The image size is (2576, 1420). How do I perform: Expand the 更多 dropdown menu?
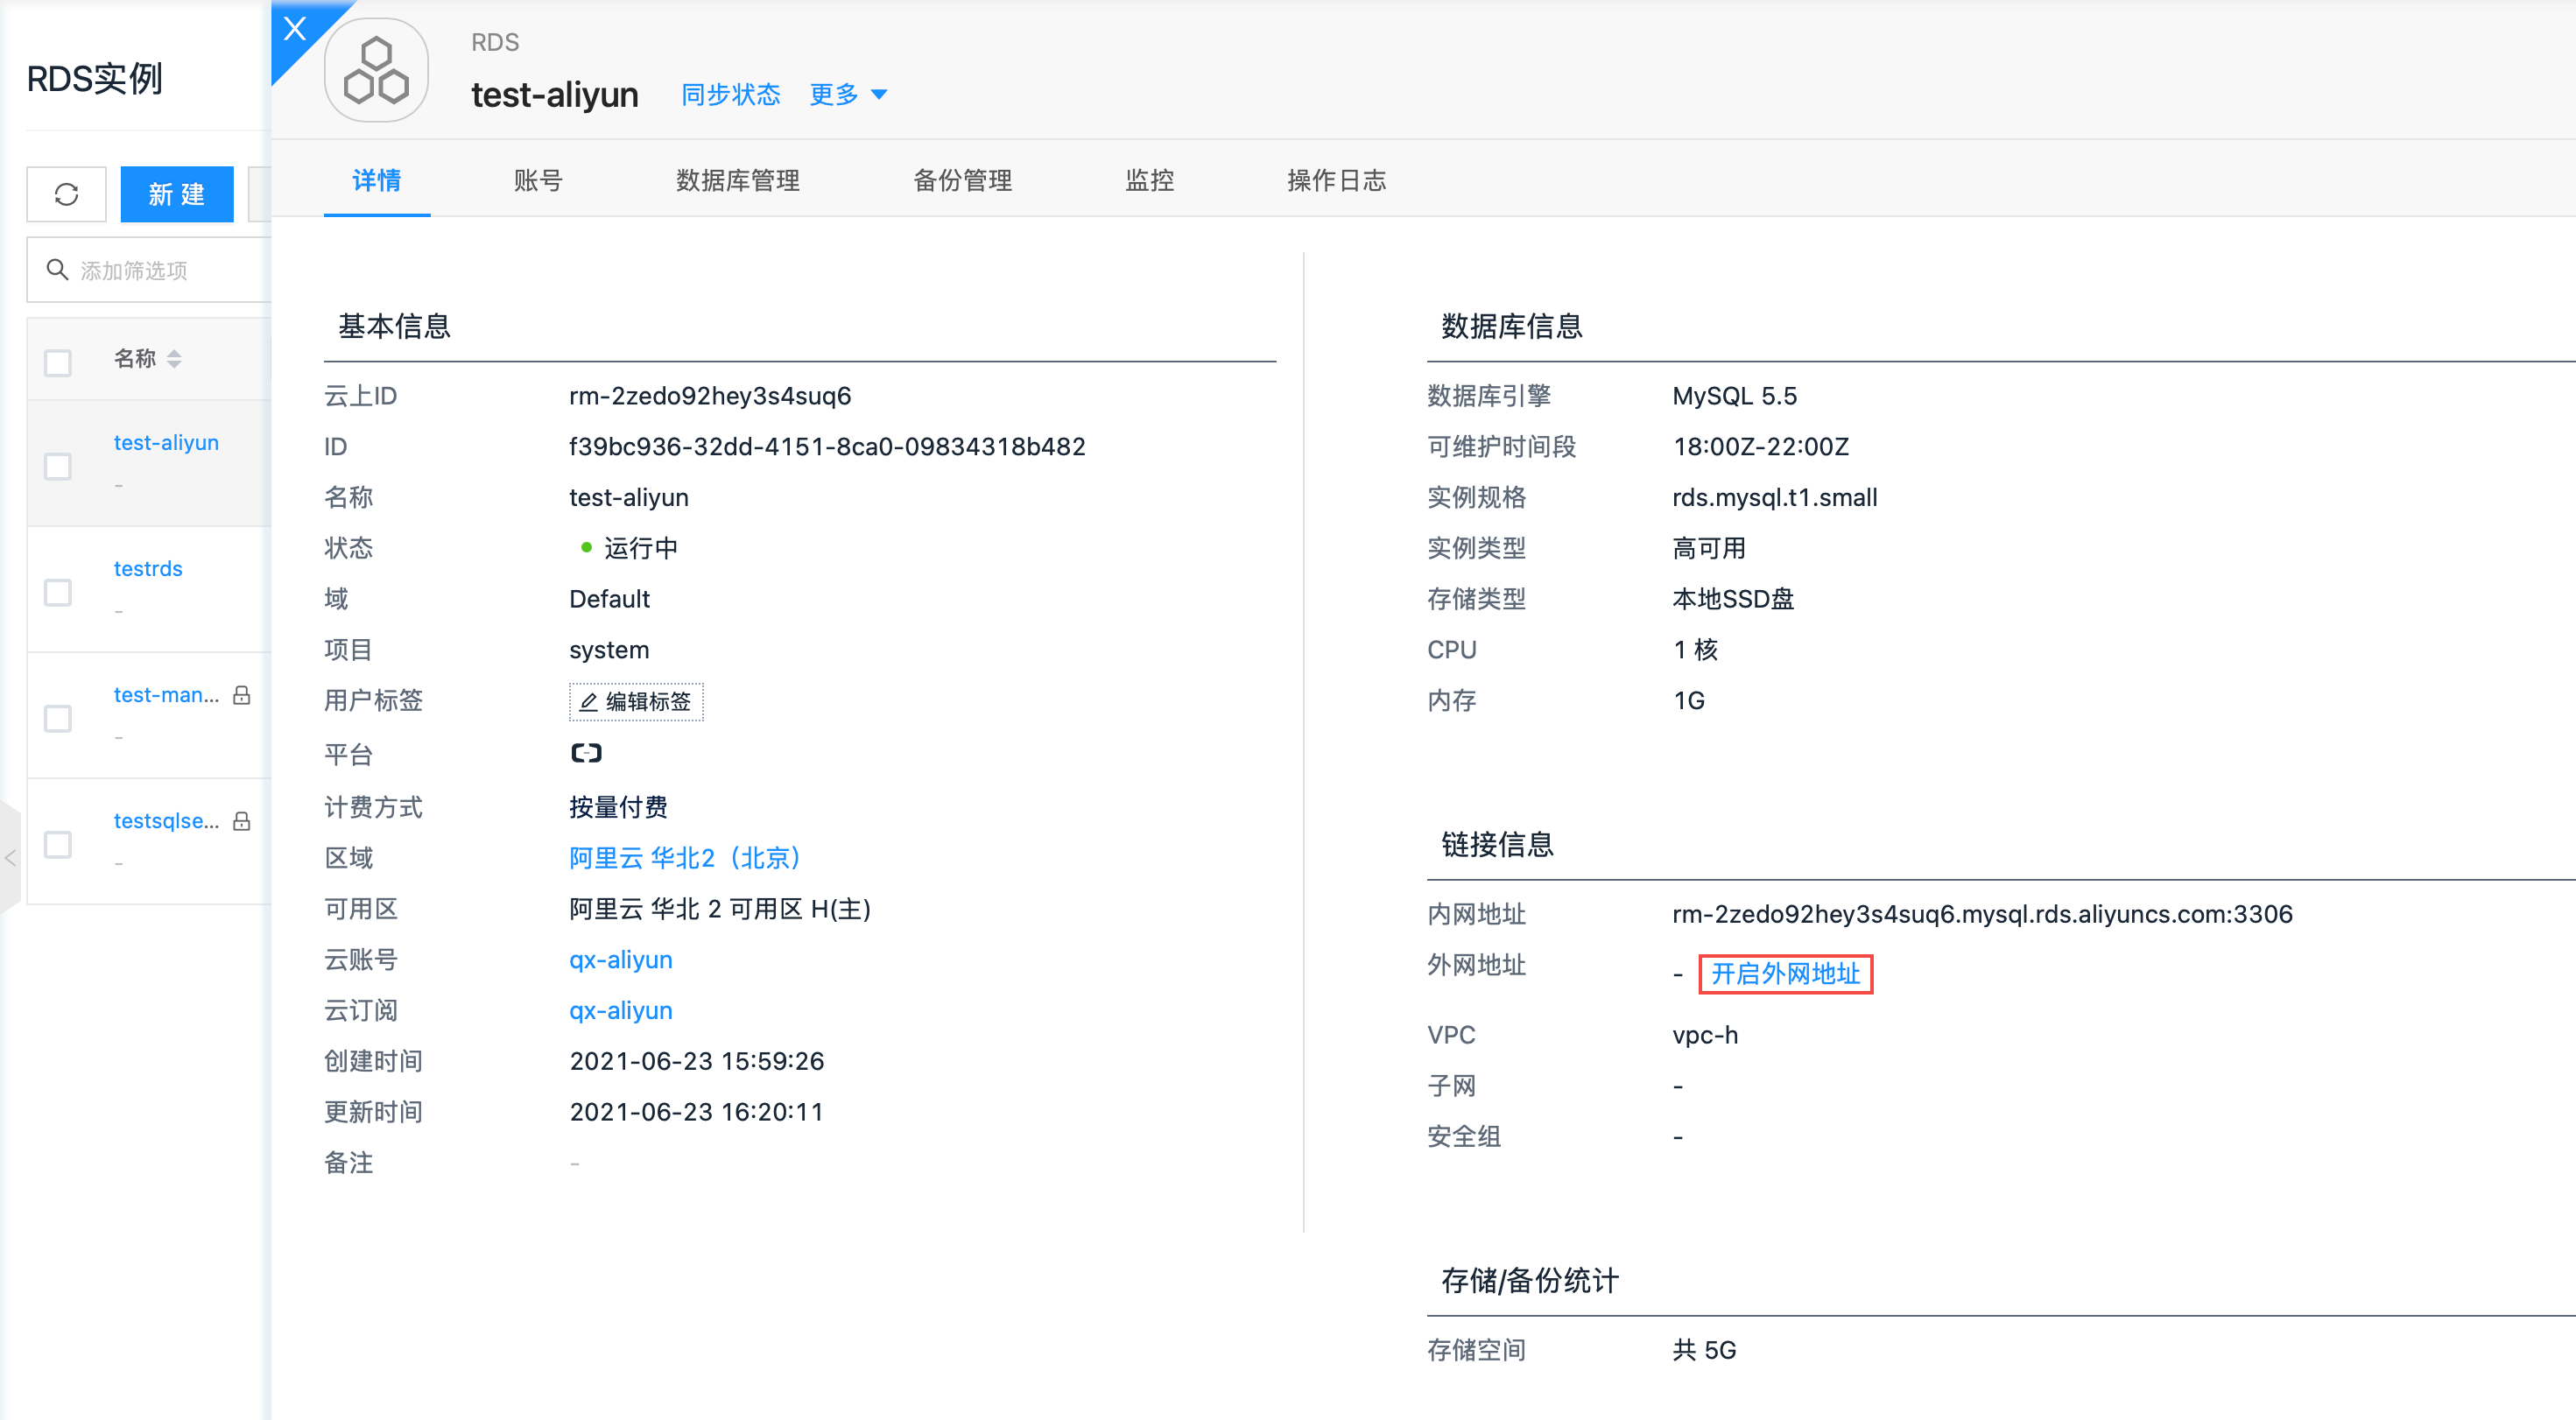848,94
